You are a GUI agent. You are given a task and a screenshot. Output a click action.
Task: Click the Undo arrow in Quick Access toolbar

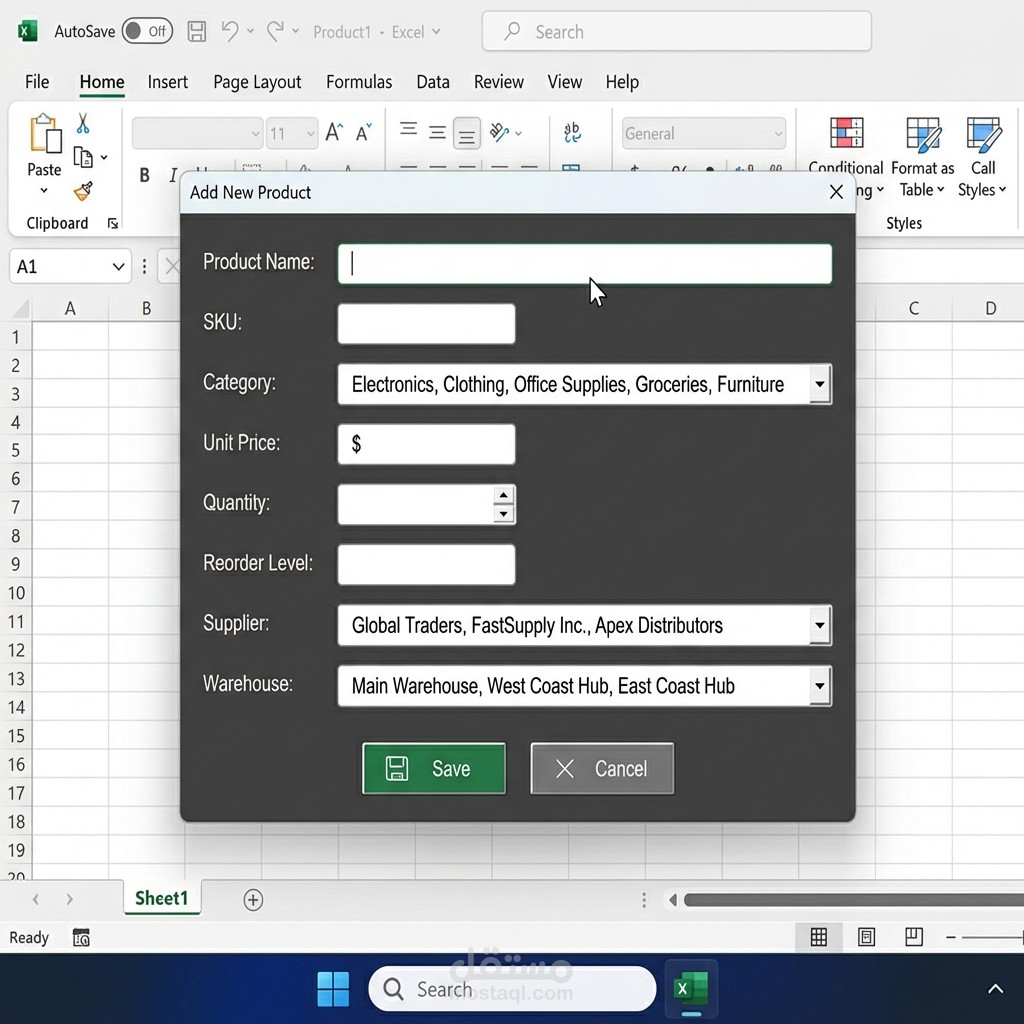231,31
